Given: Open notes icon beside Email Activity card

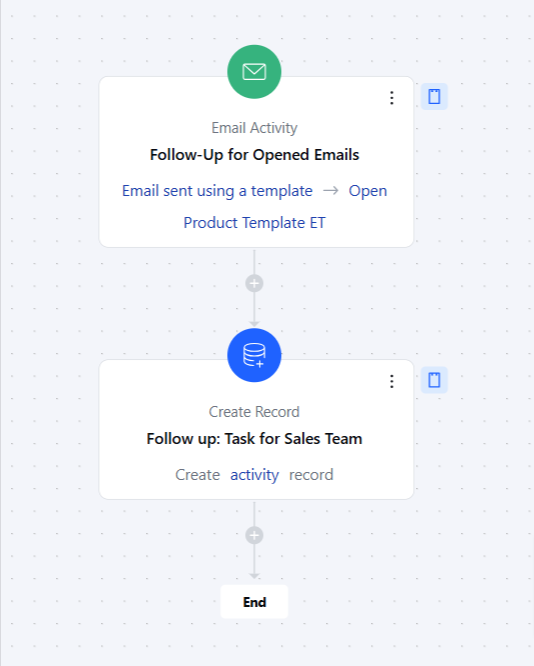Looking at the screenshot, I should tap(434, 96).
